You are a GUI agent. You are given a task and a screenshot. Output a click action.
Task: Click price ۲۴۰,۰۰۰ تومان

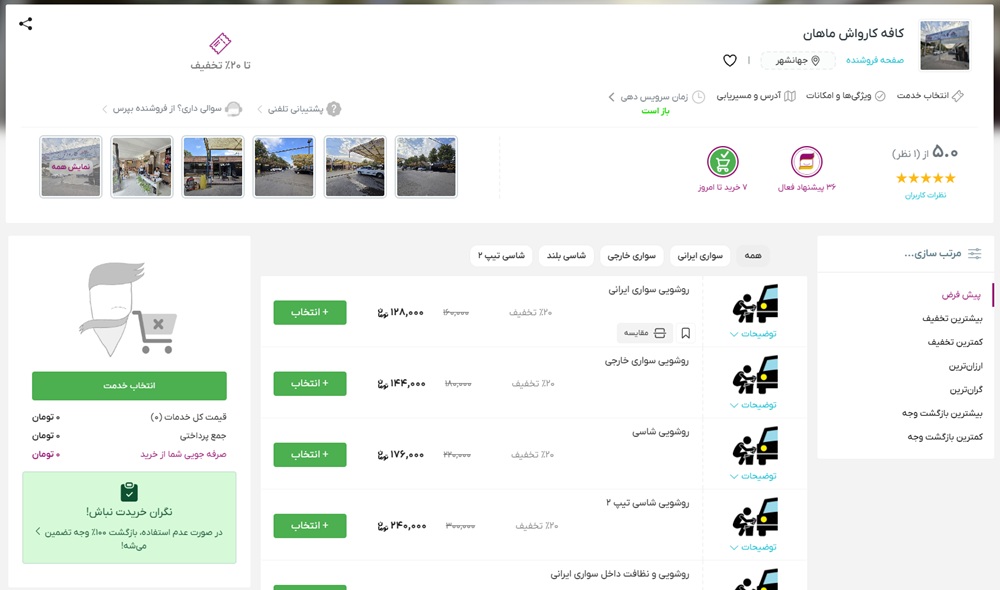[x=401, y=526]
